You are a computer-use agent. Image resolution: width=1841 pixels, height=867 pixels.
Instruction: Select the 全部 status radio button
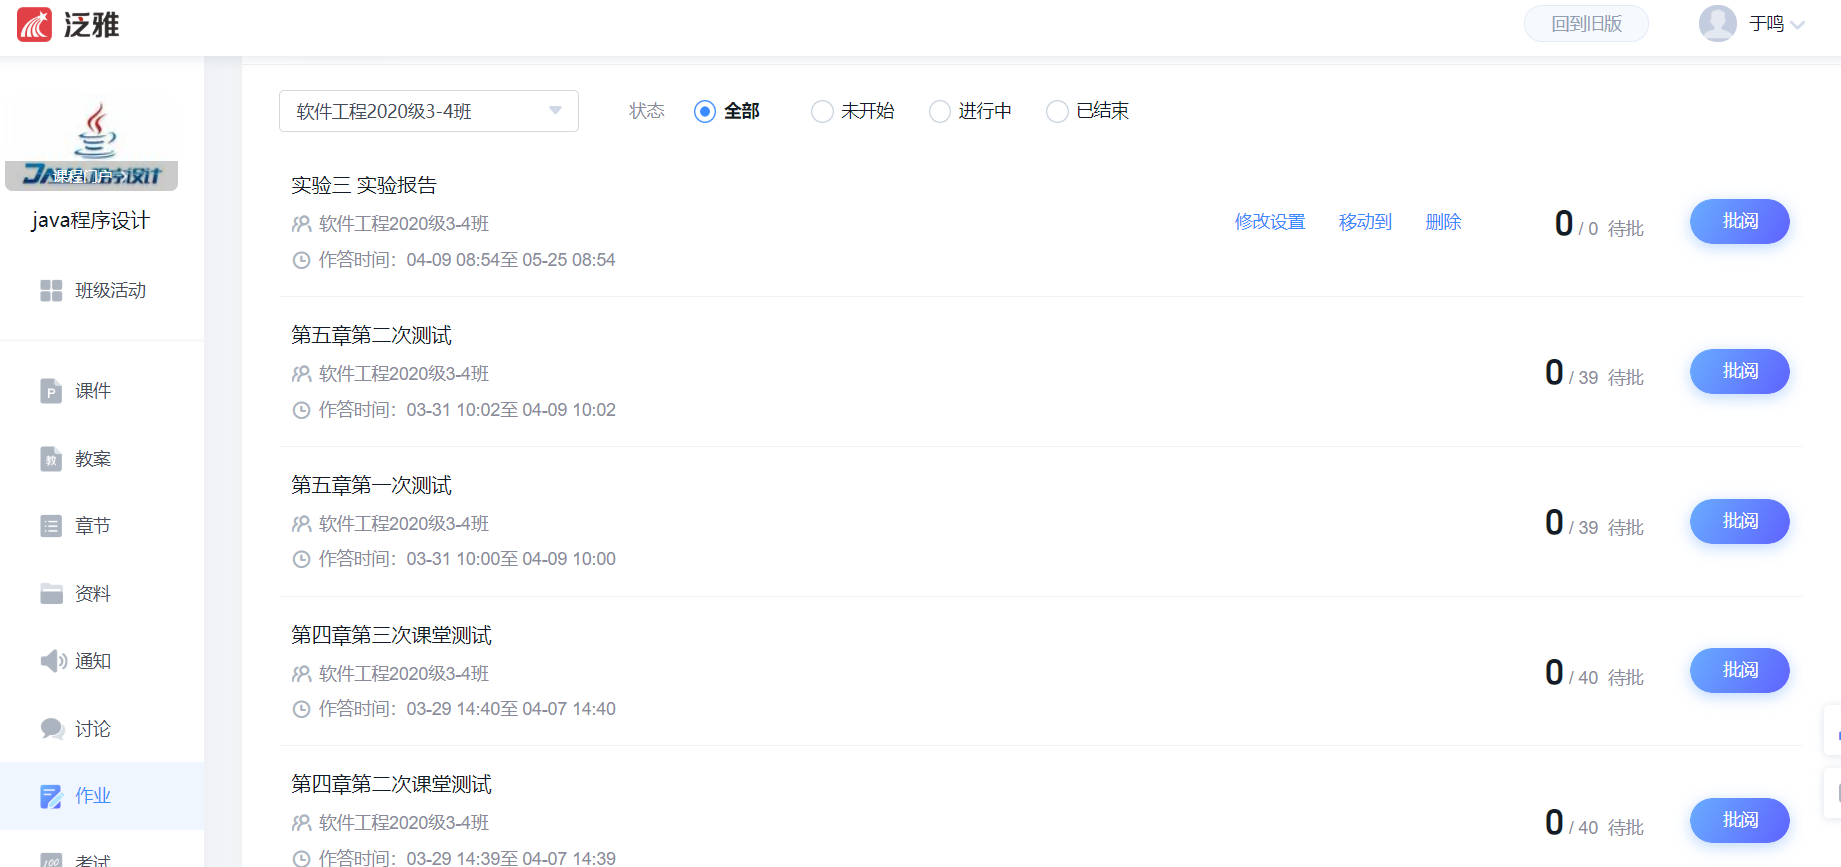coord(705,111)
